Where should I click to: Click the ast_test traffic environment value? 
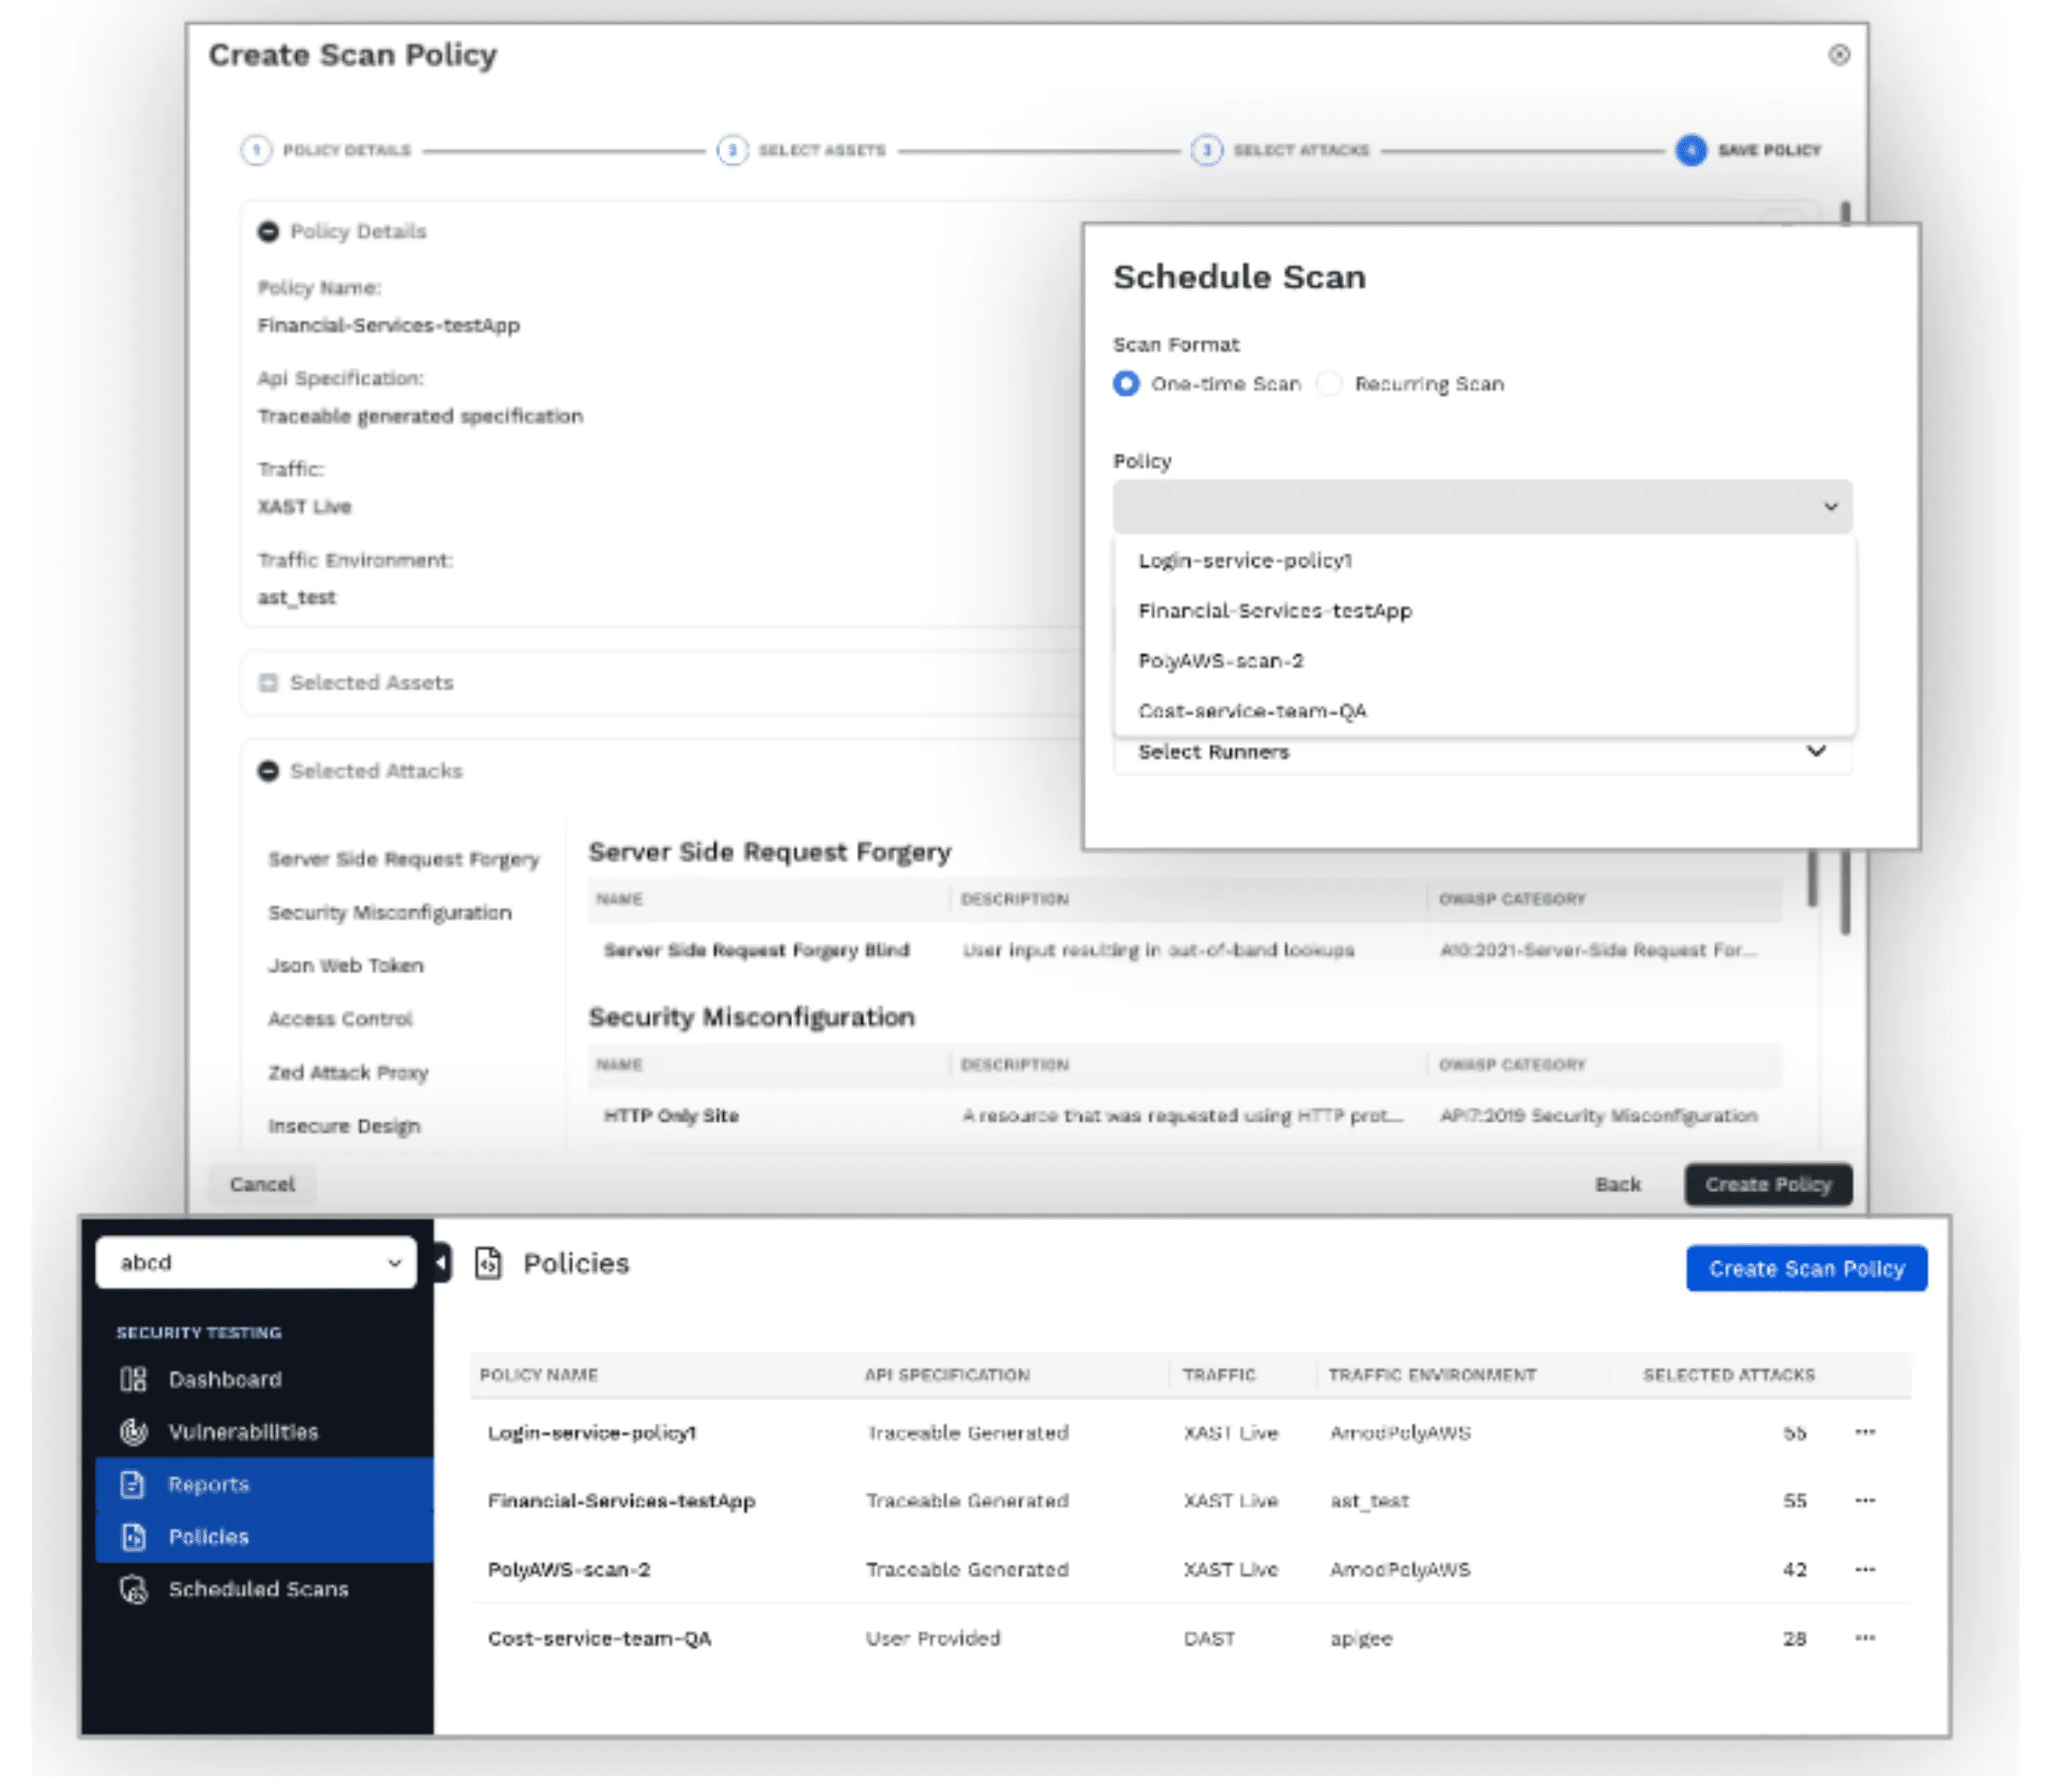pyautogui.click(x=296, y=597)
